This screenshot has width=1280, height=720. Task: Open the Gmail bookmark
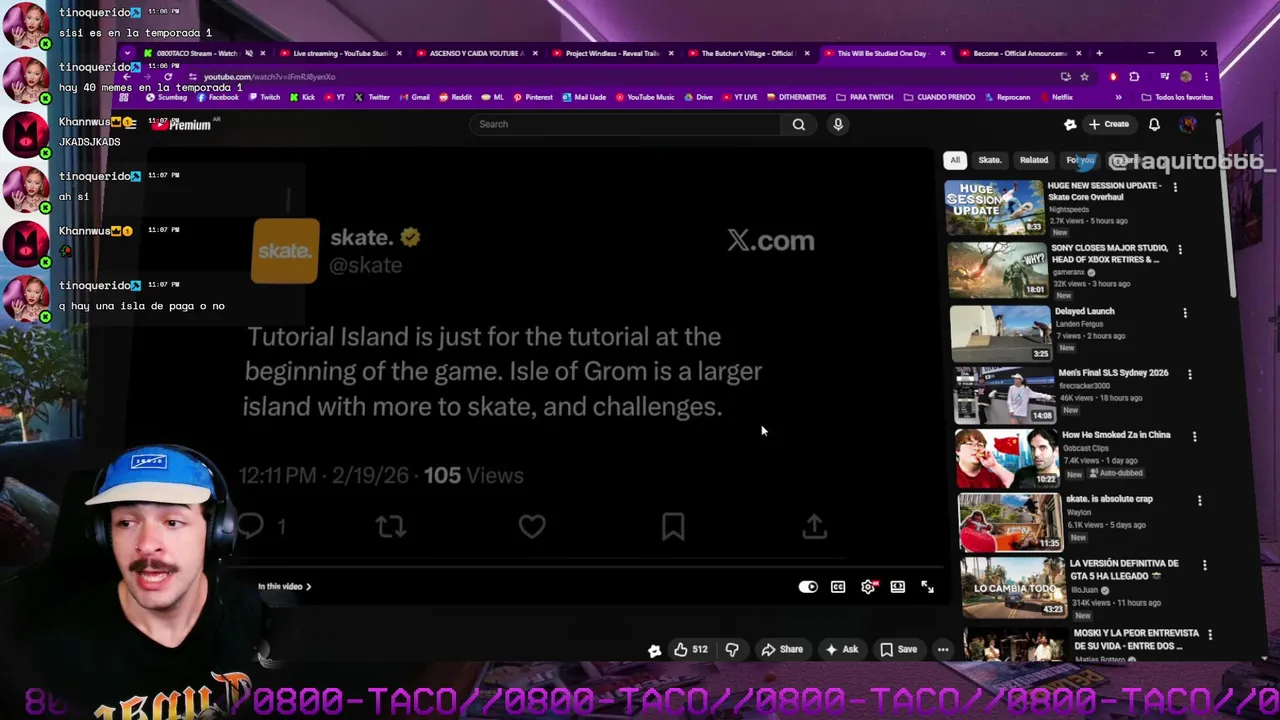(x=414, y=97)
